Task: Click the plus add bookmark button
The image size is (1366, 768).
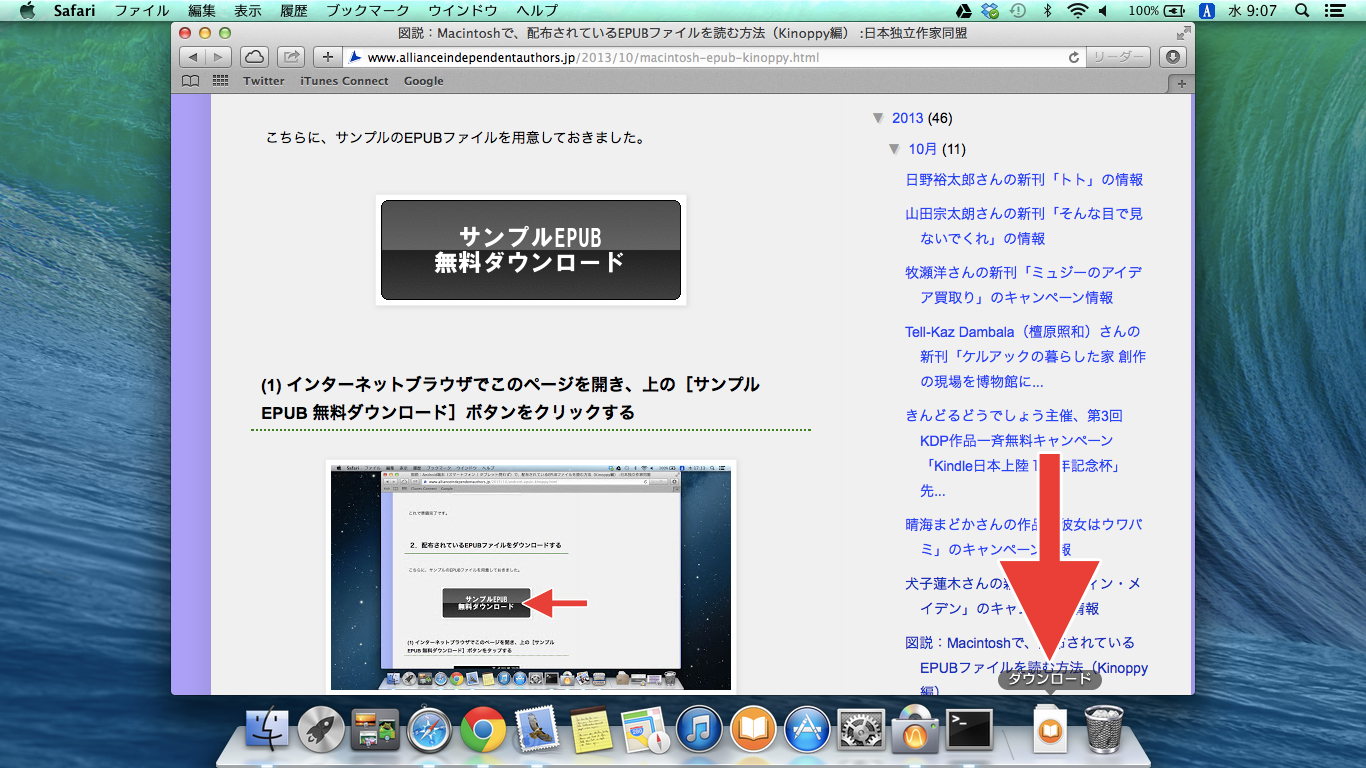Action: pyautogui.click(x=327, y=57)
